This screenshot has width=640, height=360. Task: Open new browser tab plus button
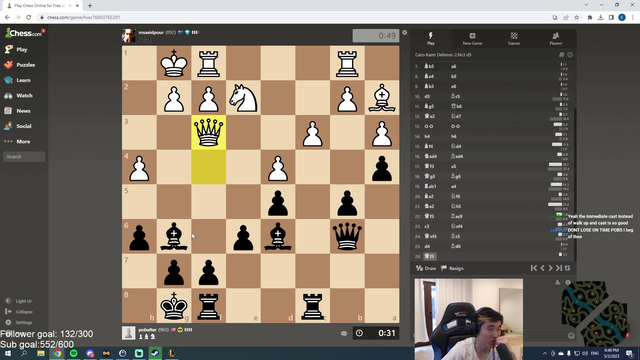click(90, 6)
